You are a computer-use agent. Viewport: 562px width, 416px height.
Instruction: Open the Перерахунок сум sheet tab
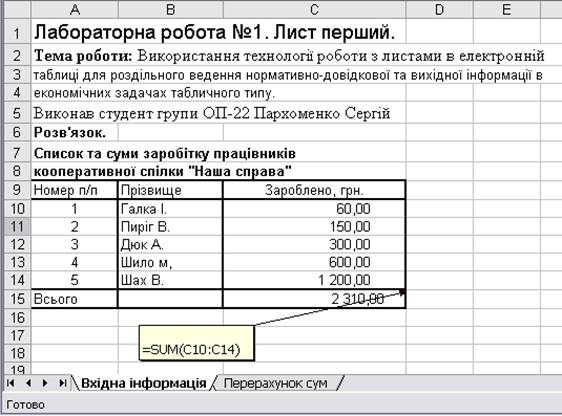[x=275, y=383]
